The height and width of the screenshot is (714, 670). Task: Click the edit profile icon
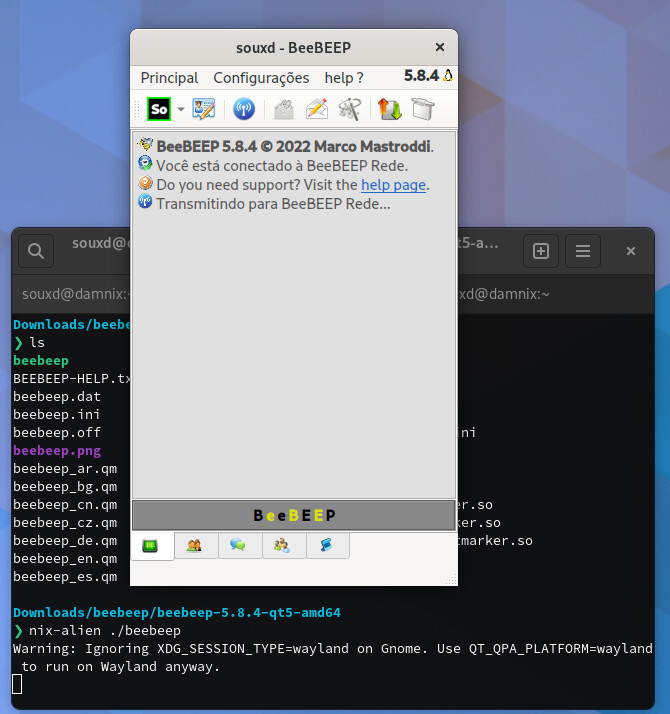click(204, 109)
